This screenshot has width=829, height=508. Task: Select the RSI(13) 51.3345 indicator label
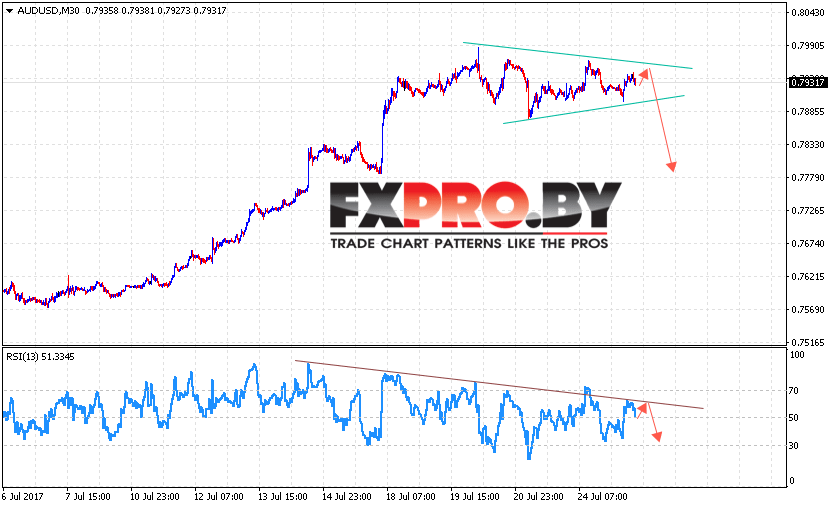pyautogui.click(x=40, y=357)
